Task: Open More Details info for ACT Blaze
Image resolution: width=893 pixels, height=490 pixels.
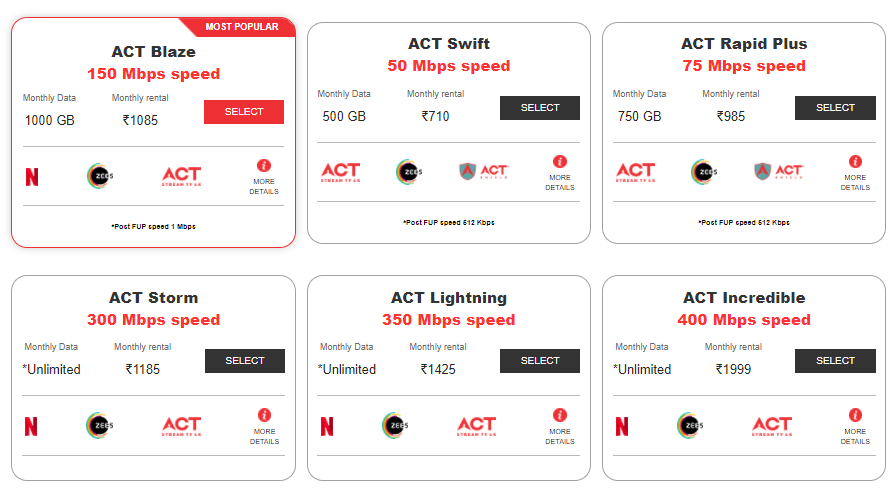Action: coord(264,177)
